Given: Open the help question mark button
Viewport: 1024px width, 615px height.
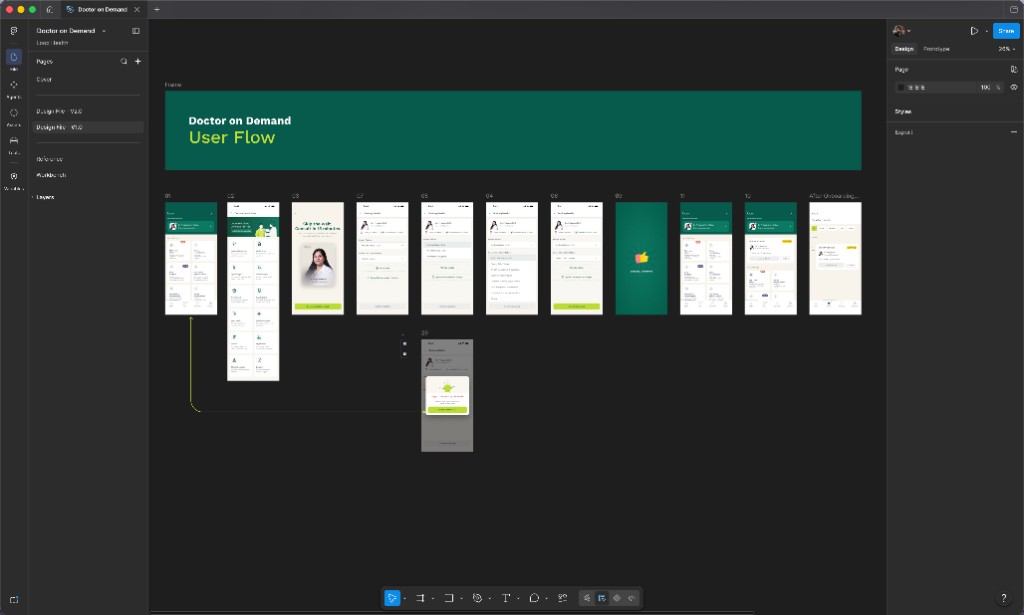Looking at the screenshot, I should [x=1004, y=598].
